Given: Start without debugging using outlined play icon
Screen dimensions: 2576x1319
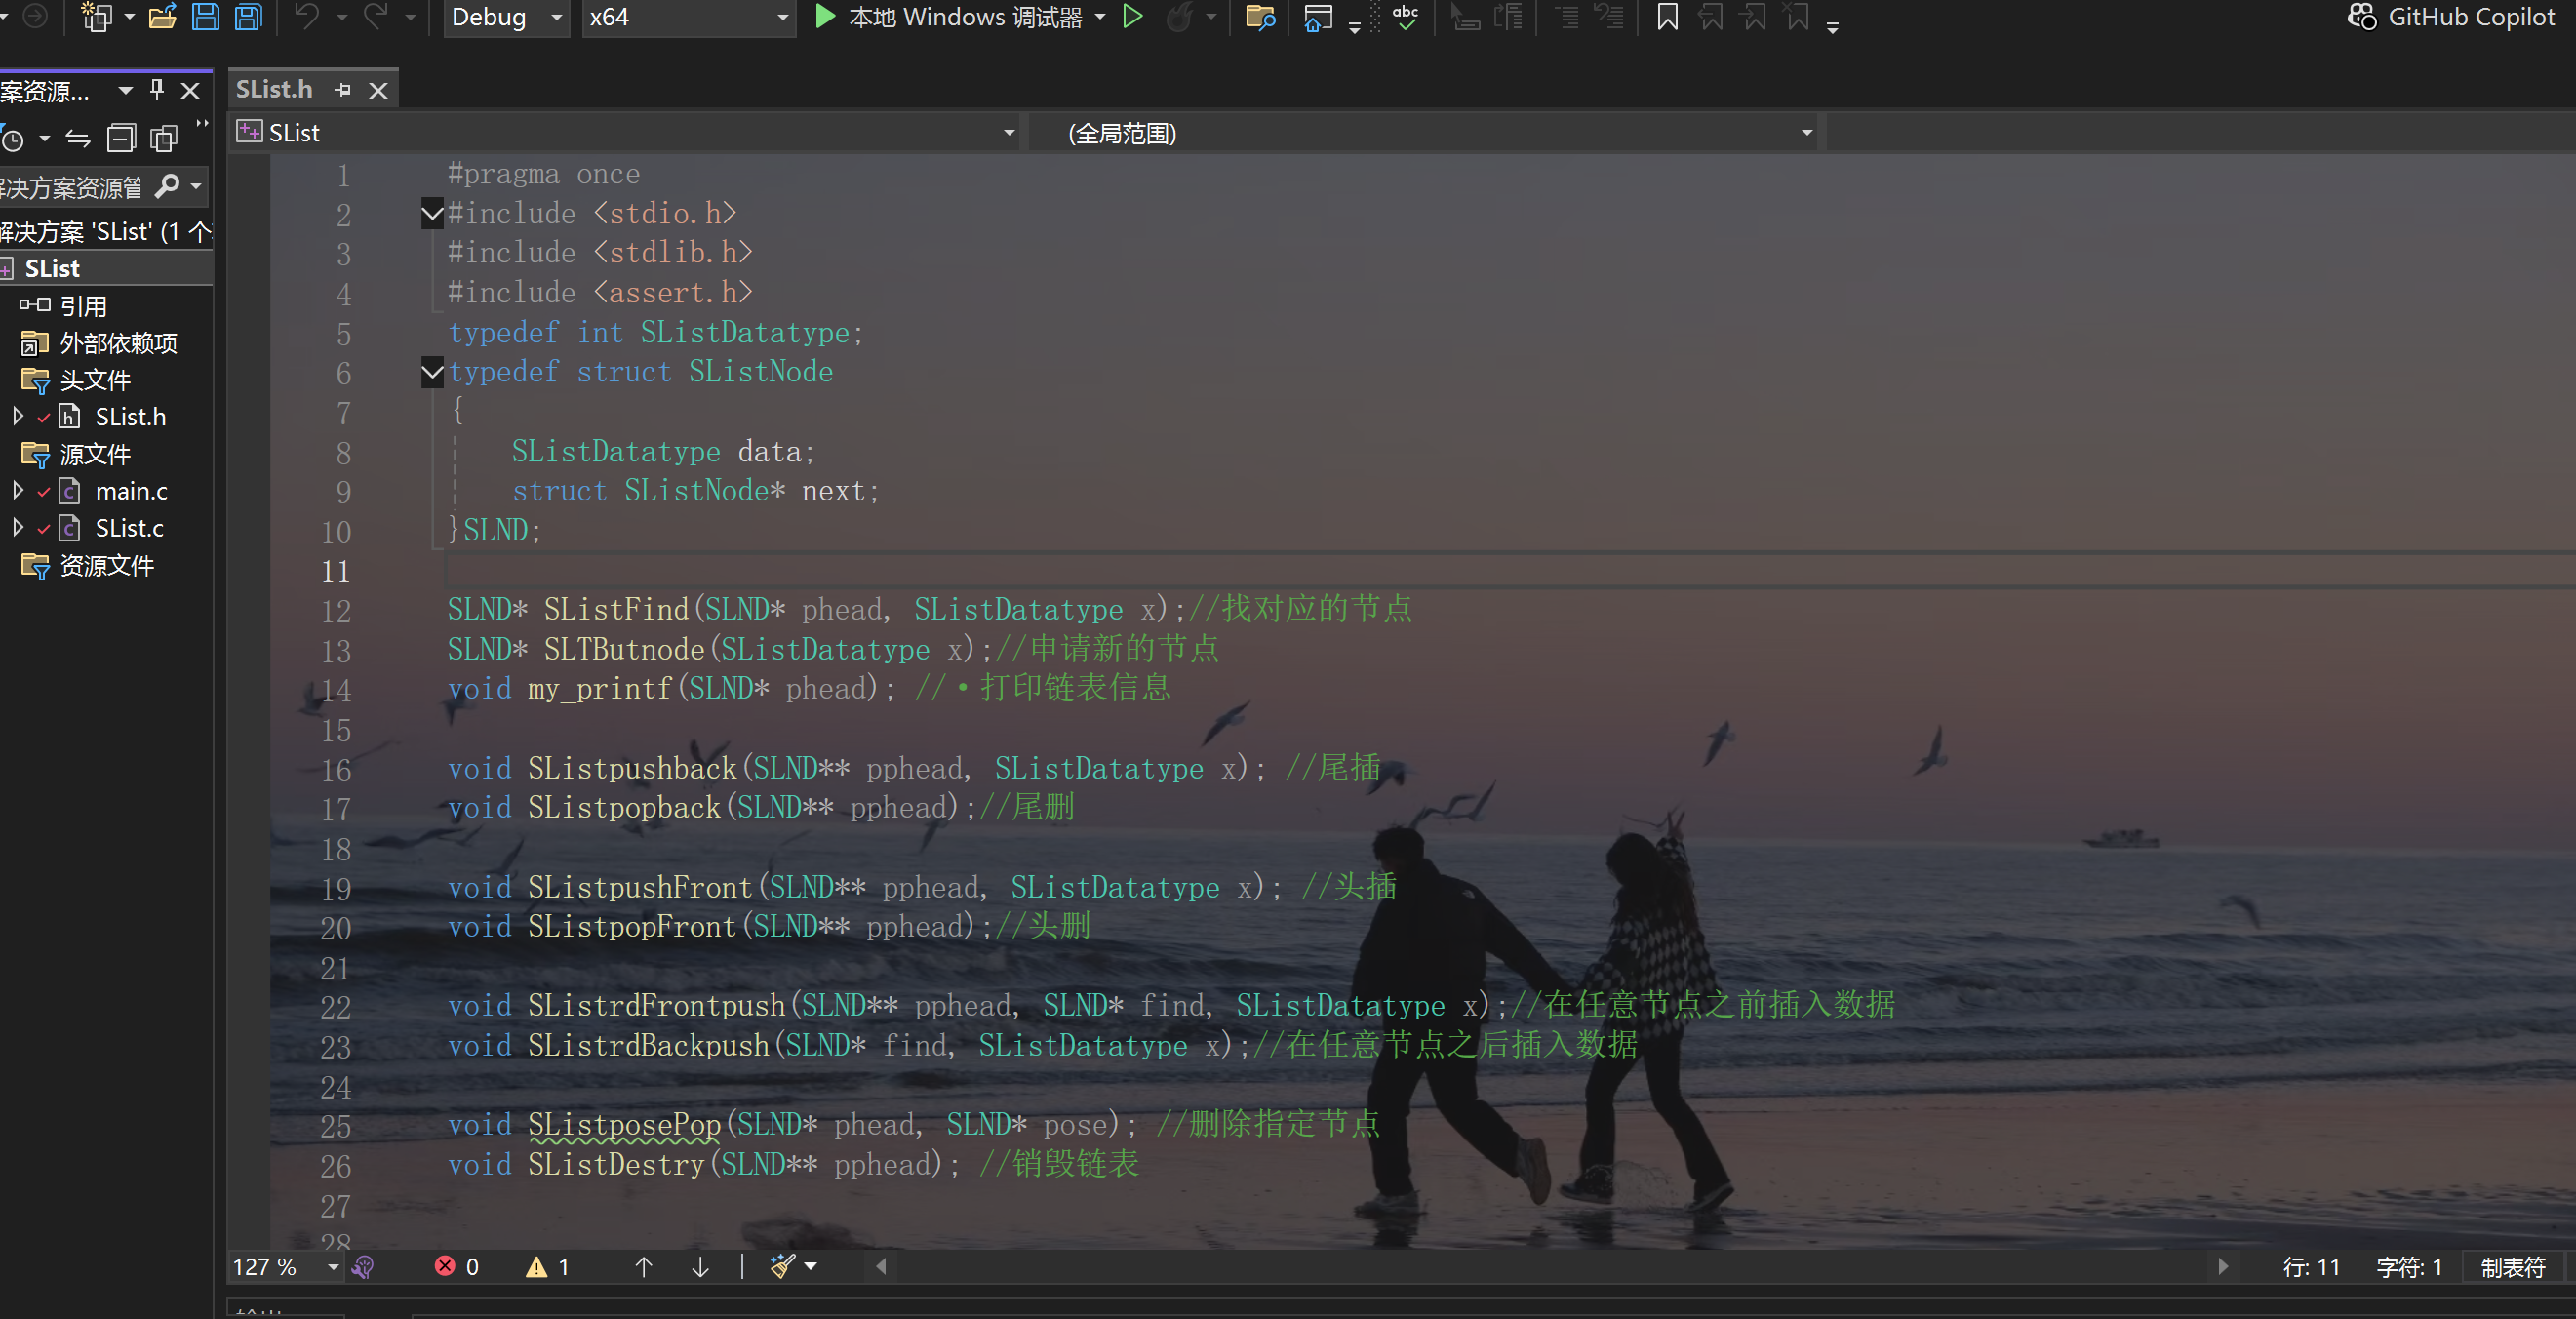Looking at the screenshot, I should coord(1132,17).
